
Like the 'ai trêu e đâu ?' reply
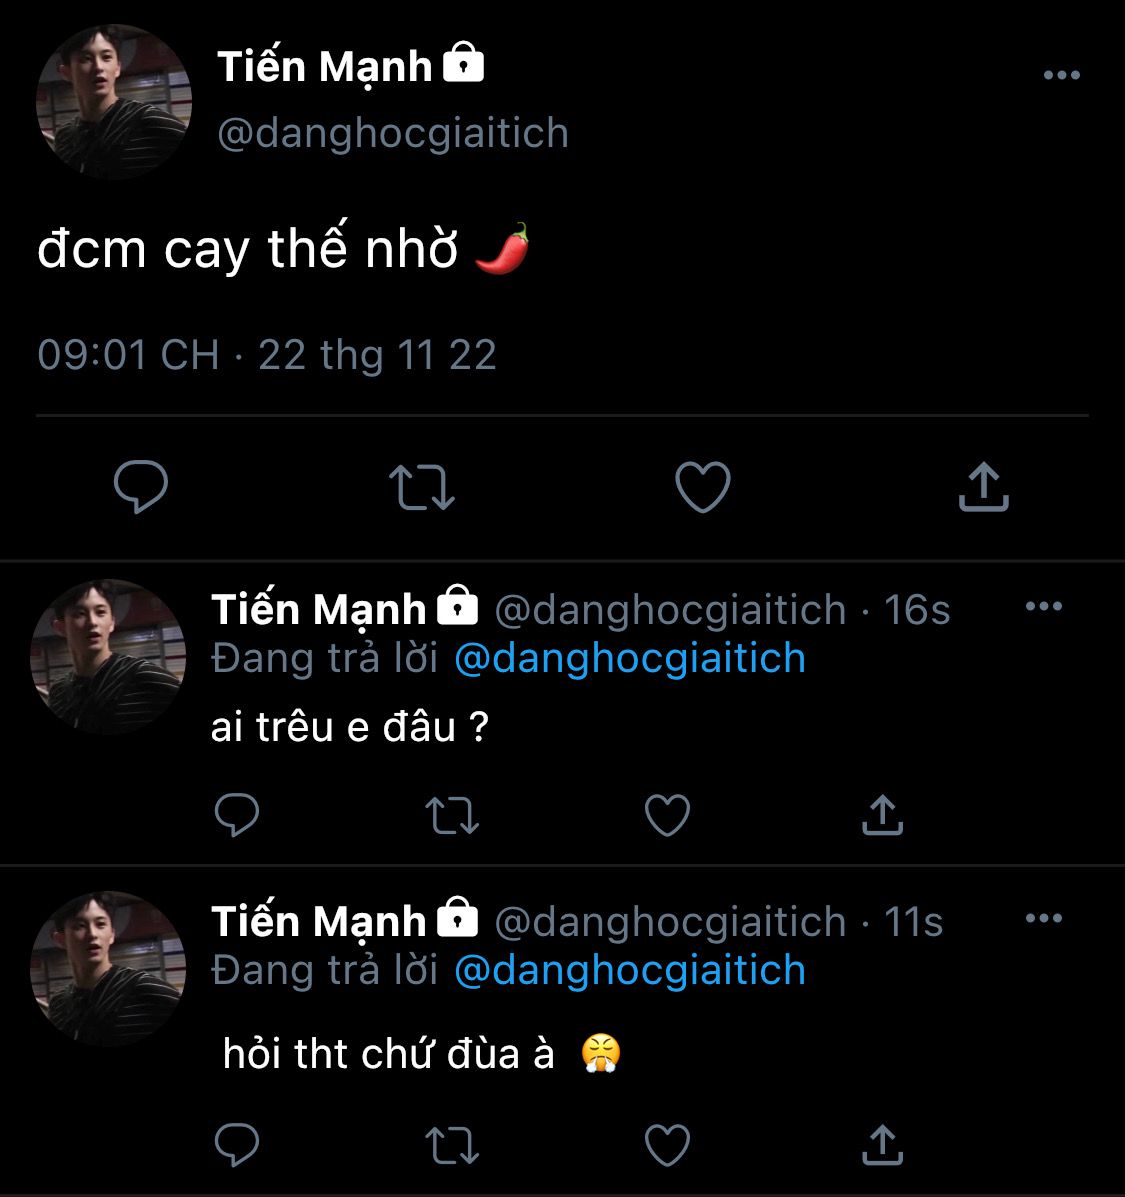coord(667,815)
